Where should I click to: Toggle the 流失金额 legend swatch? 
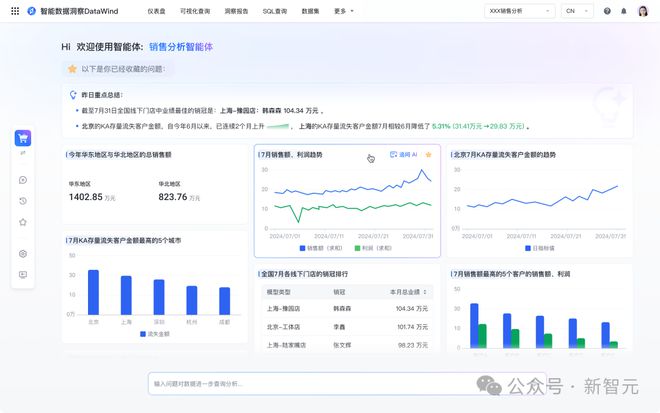tap(143, 334)
